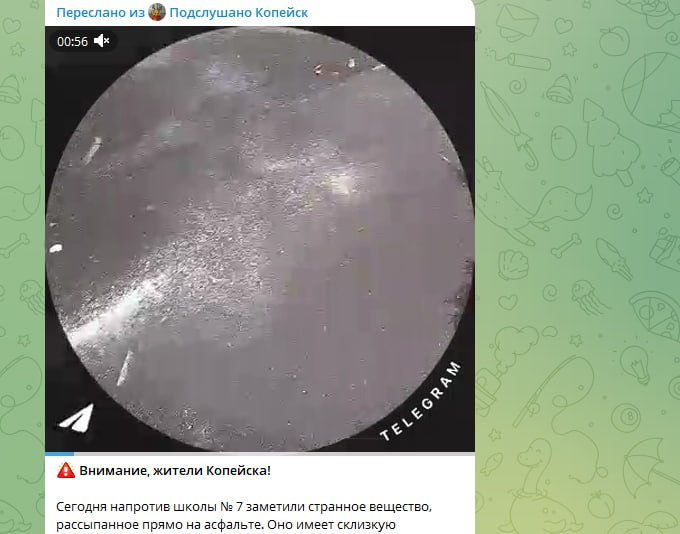Select the headline Внимание, жители Копейска!

pos(175,471)
